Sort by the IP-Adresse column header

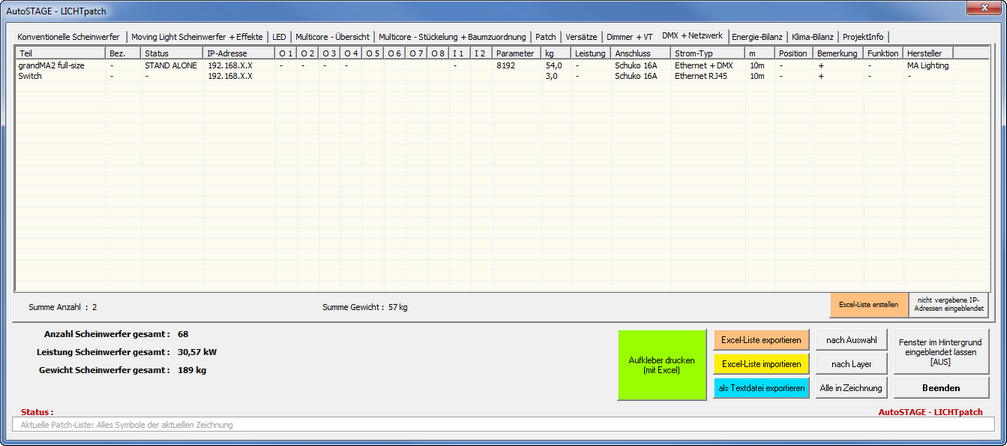click(x=238, y=53)
